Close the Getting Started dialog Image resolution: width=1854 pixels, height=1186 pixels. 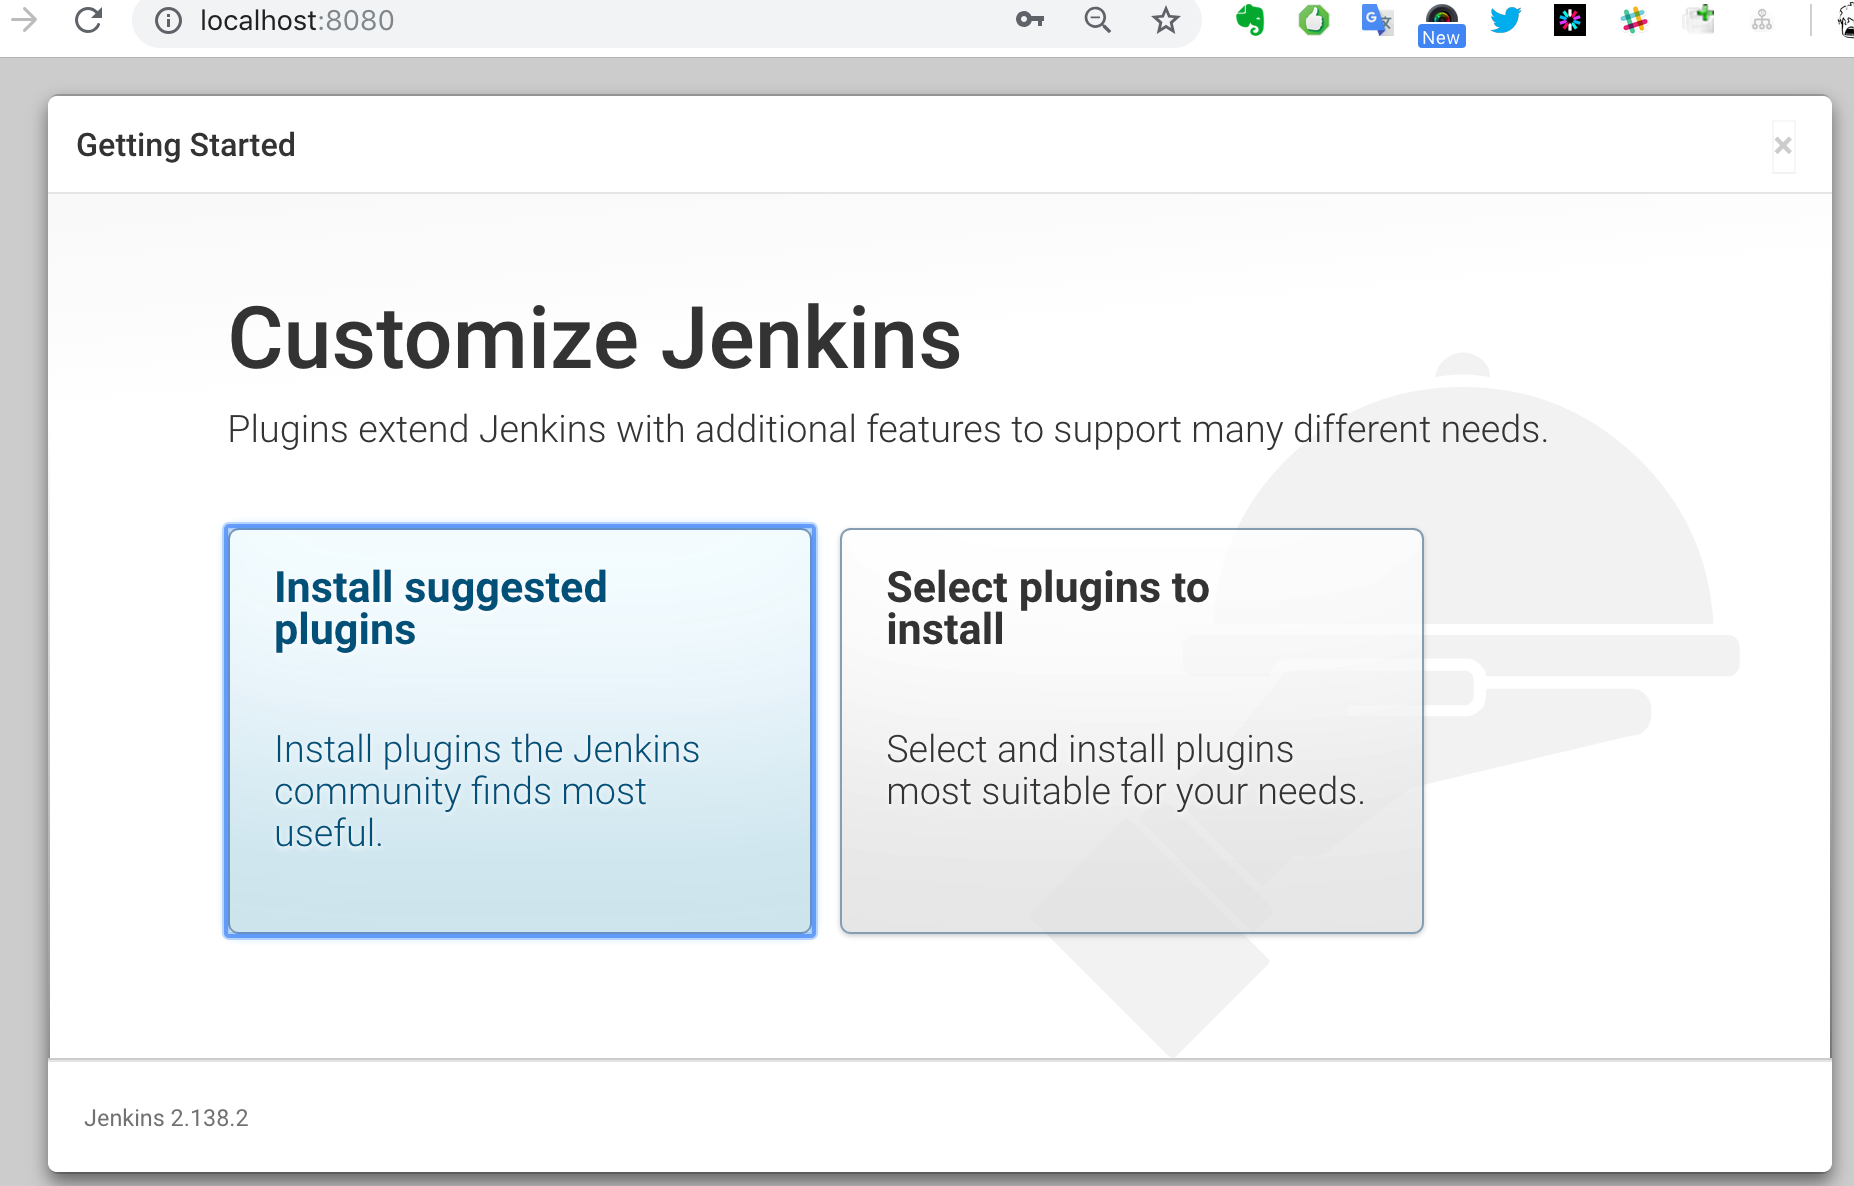click(1783, 145)
